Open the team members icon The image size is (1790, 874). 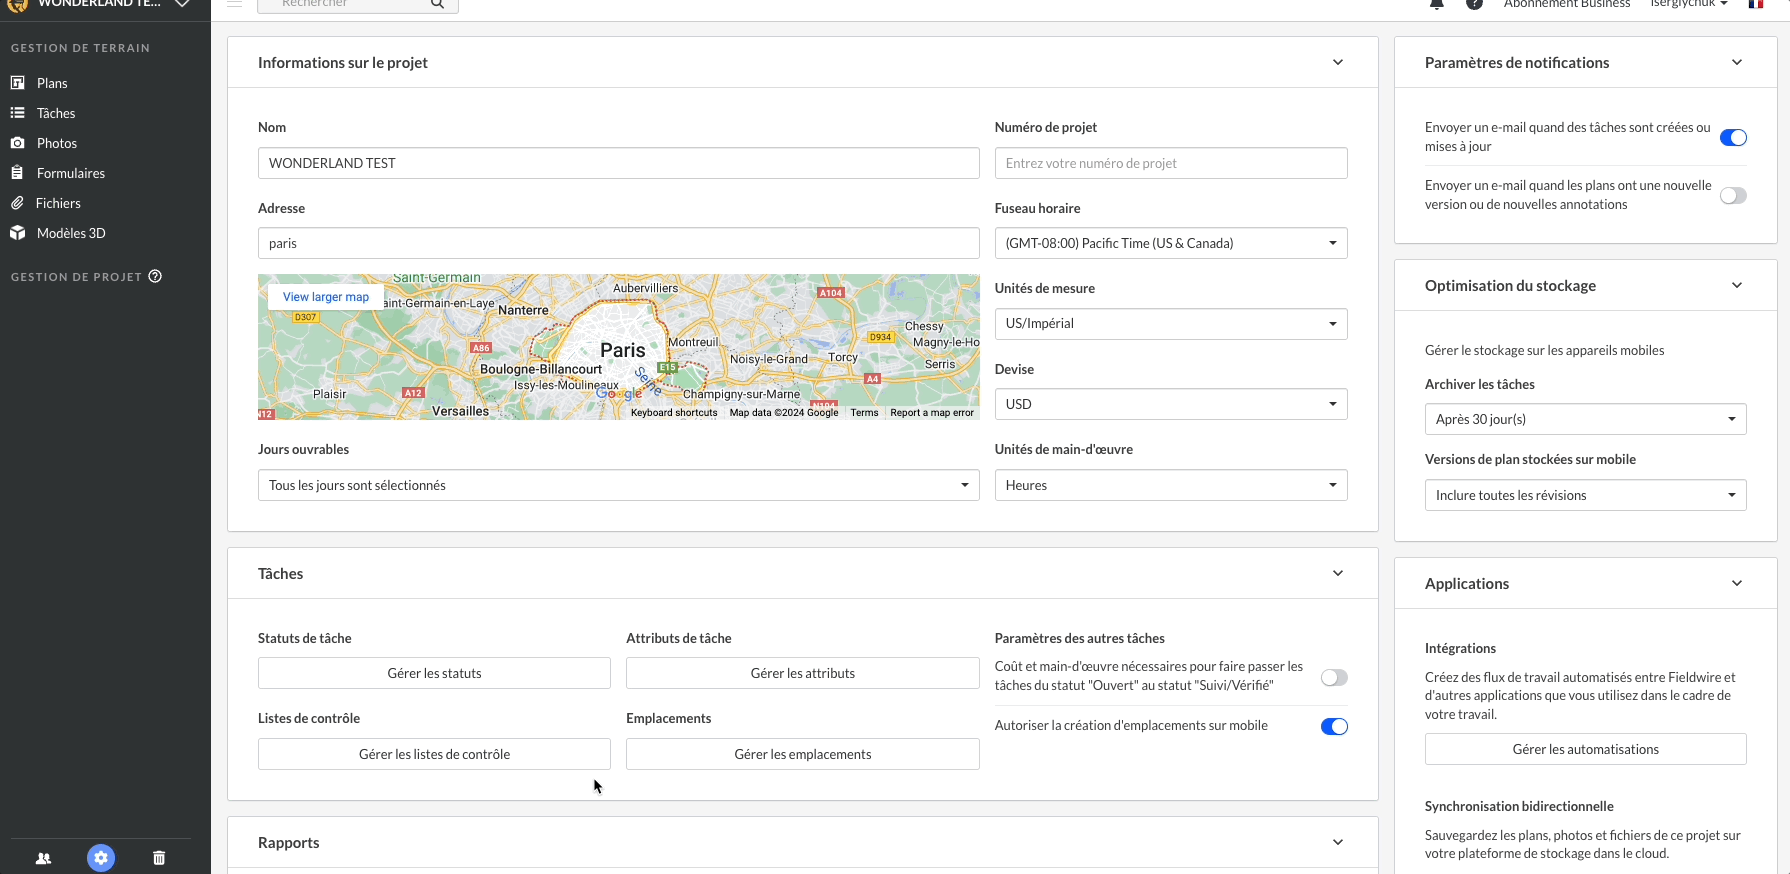(43, 858)
